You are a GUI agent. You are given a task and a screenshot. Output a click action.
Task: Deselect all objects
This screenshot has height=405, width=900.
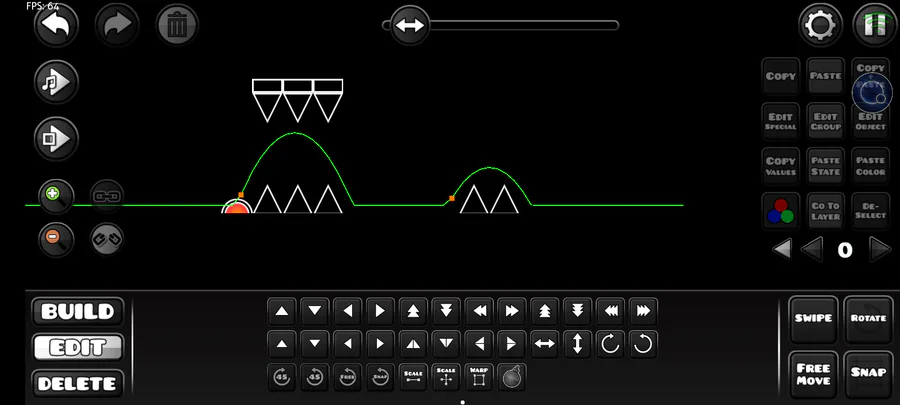point(870,211)
